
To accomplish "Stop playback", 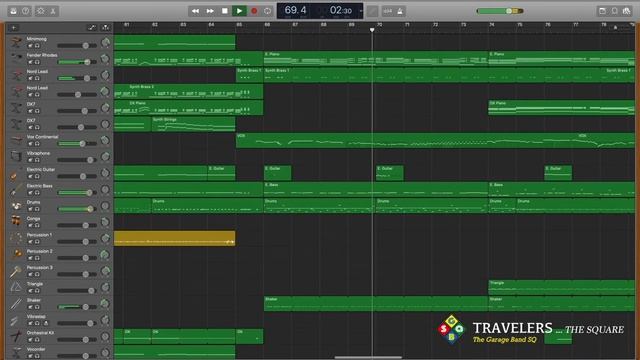I will pos(224,11).
